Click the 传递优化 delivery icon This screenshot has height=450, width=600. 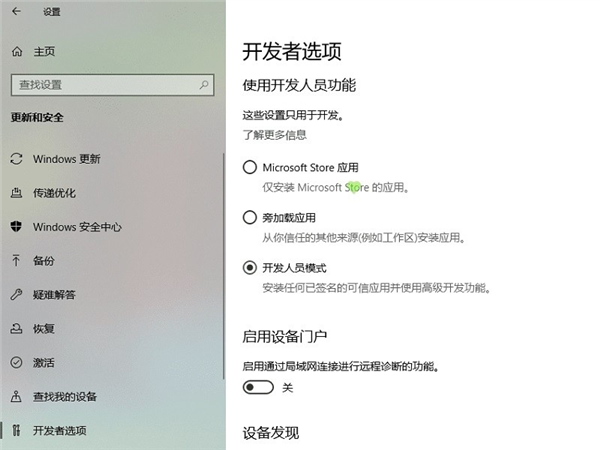click(x=16, y=193)
